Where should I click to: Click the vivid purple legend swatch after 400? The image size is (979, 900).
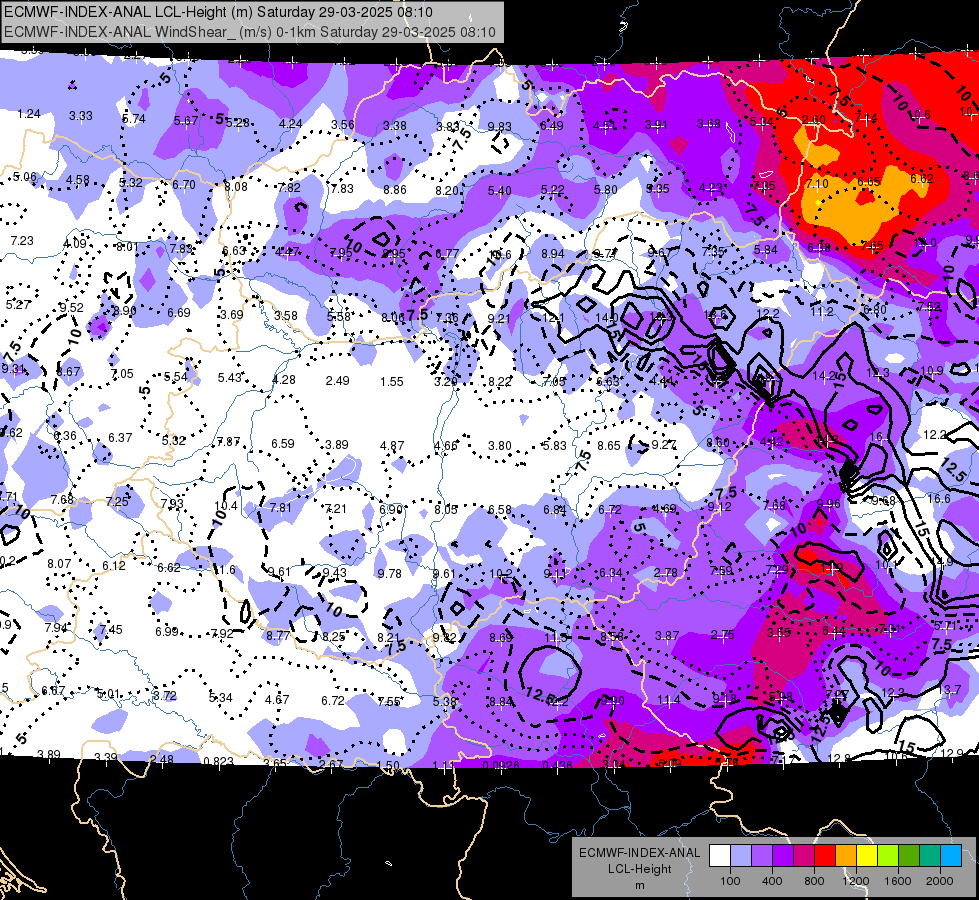pyautogui.click(x=783, y=856)
